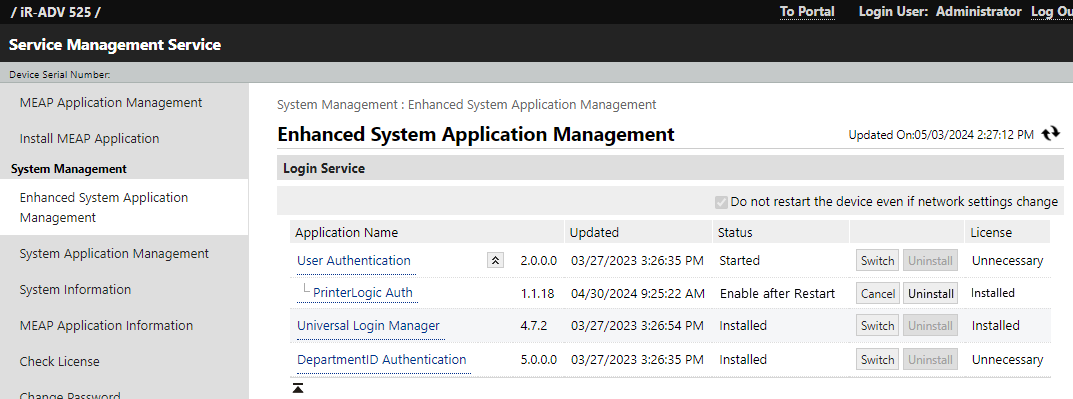1073x399 pixels.
Task: Click the 'Administrator' login user name
Action: click(x=979, y=12)
